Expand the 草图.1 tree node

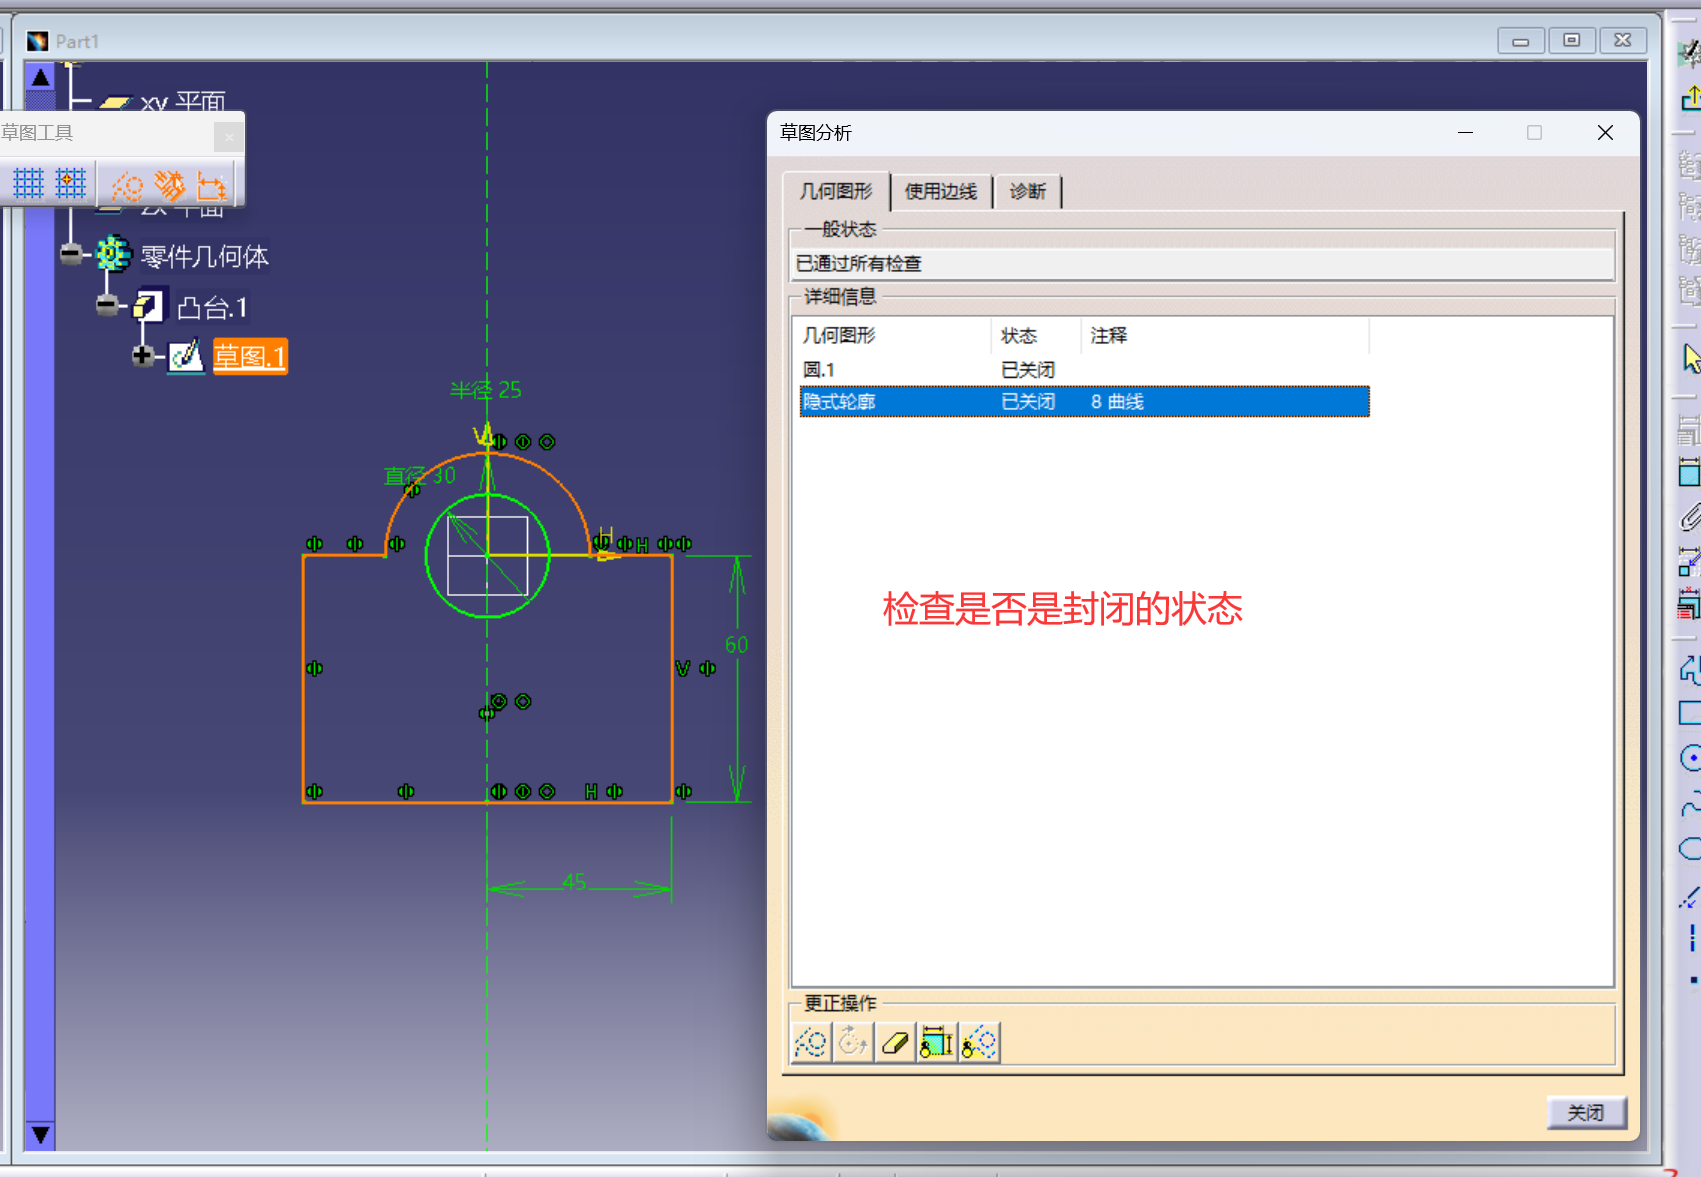[x=142, y=355]
